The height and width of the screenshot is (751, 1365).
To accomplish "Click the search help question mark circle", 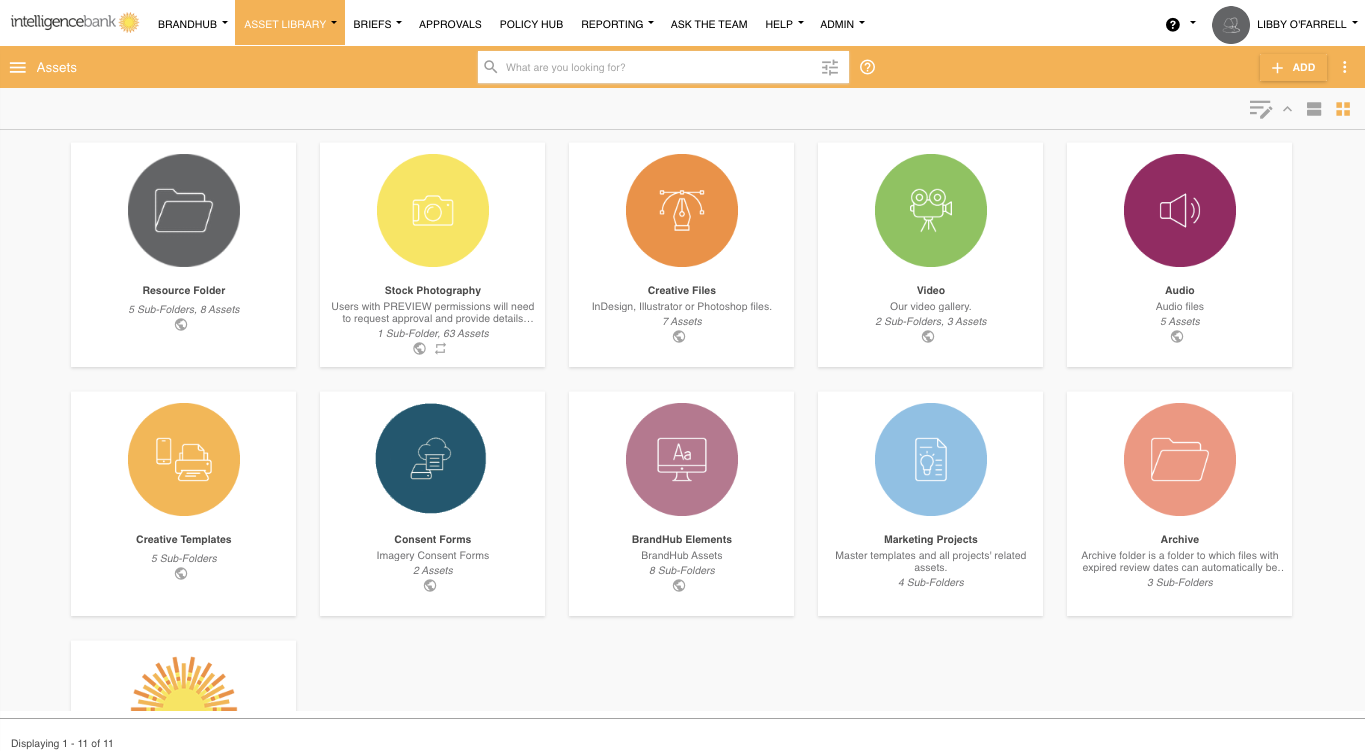I will 868,67.
